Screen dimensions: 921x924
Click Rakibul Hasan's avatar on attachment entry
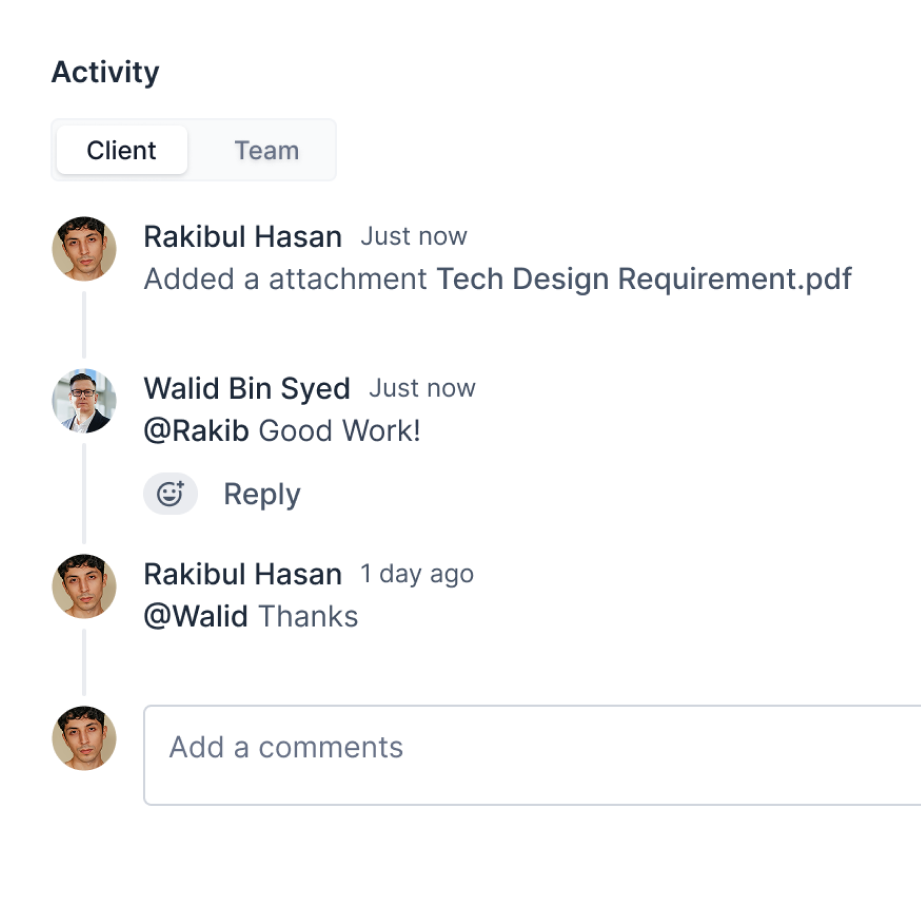point(84,249)
